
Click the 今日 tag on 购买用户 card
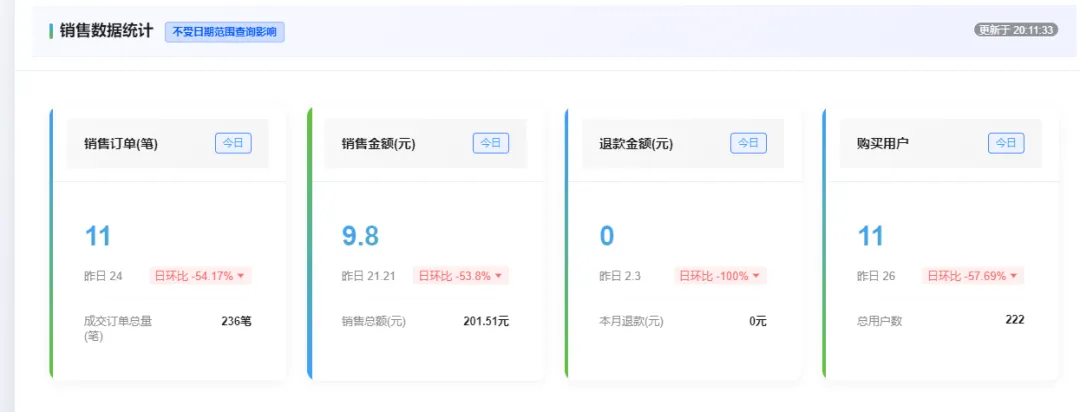[x=1006, y=143]
